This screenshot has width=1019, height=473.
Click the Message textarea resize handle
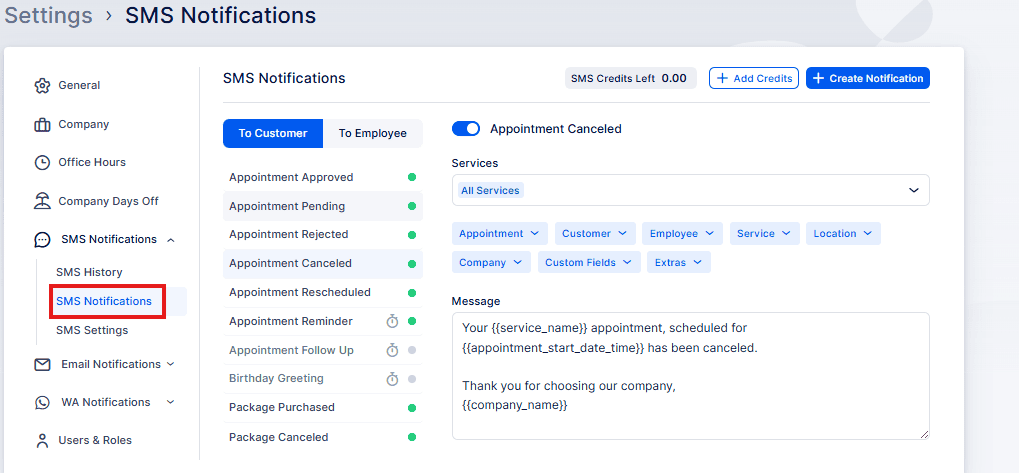(924, 434)
